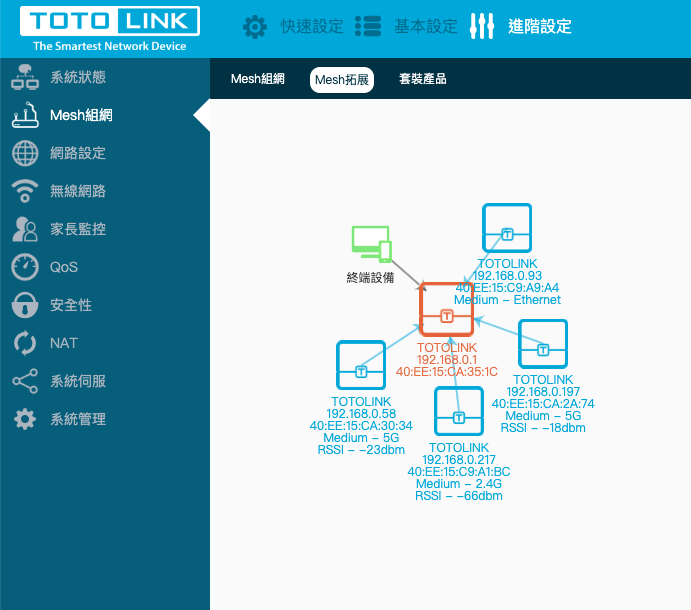Click the 無線網路 Wi-Fi icon
The width and height of the screenshot is (691, 610).
[x=25, y=191]
